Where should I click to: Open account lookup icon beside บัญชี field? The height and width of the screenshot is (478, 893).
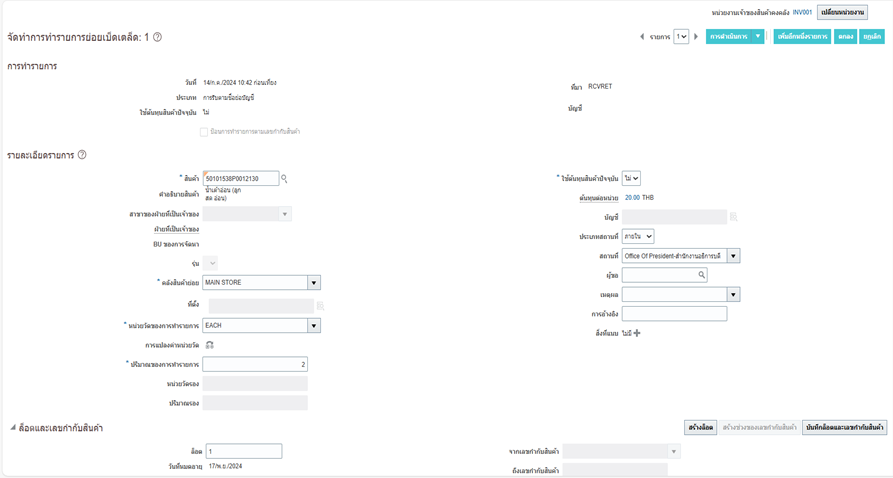coord(734,217)
